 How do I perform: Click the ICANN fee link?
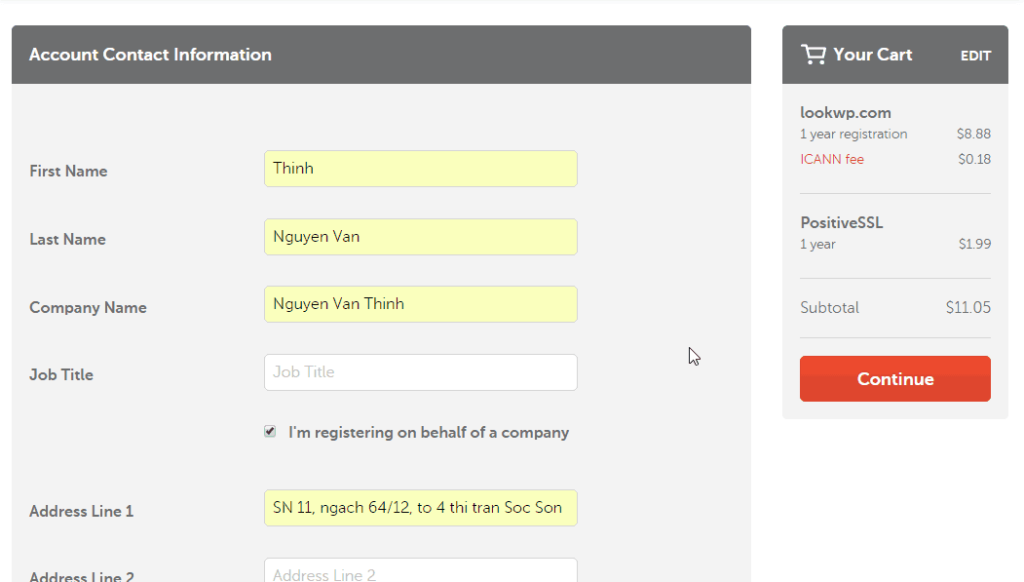coord(831,159)
